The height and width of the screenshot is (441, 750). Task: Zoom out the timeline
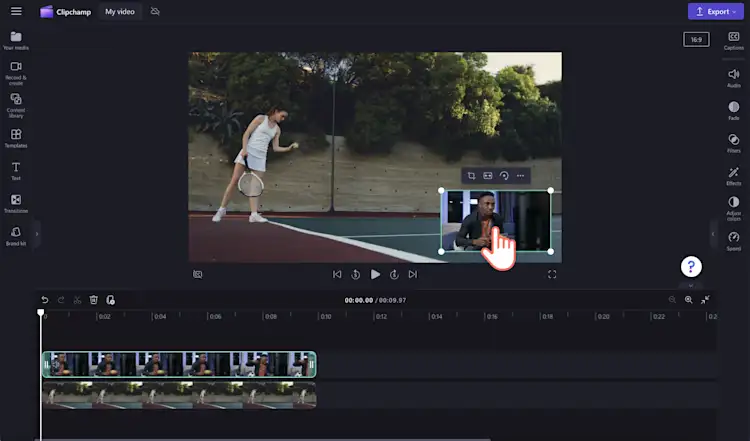pyautogui.click(x=672, y=299)
